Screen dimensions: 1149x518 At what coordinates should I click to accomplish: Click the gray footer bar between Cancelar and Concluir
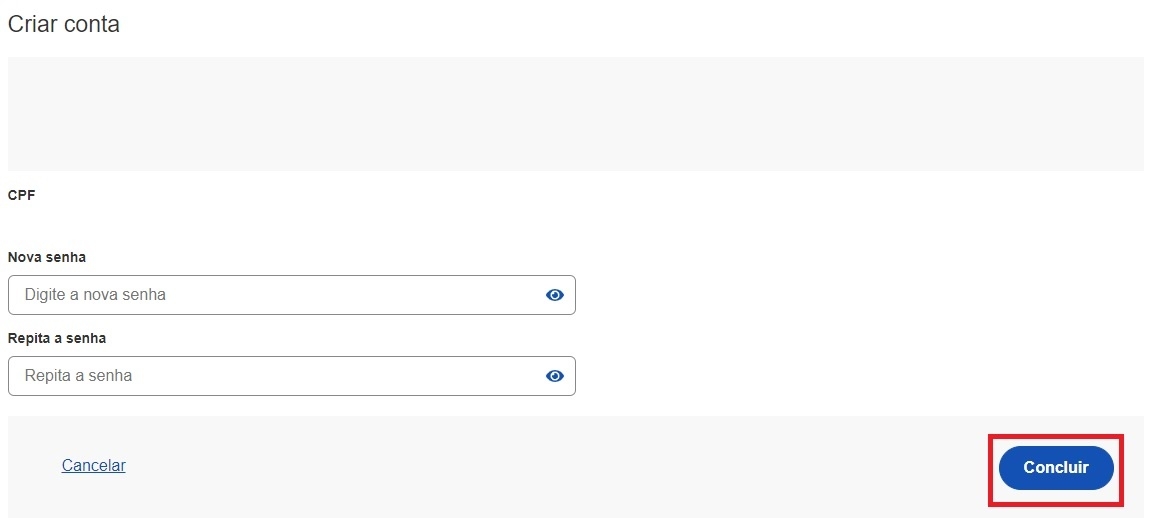(x=550, y=466)
